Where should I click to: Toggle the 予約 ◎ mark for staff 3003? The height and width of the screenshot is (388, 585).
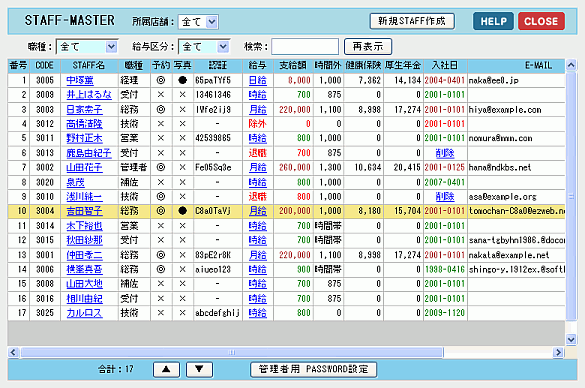(161, 109)
